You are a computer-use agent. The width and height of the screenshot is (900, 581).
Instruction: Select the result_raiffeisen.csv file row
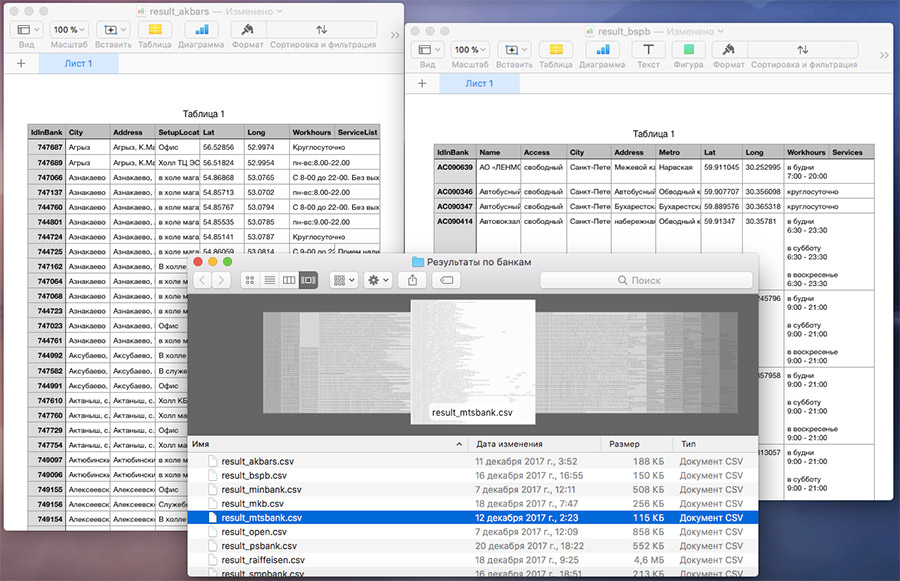tap(472, 560)
